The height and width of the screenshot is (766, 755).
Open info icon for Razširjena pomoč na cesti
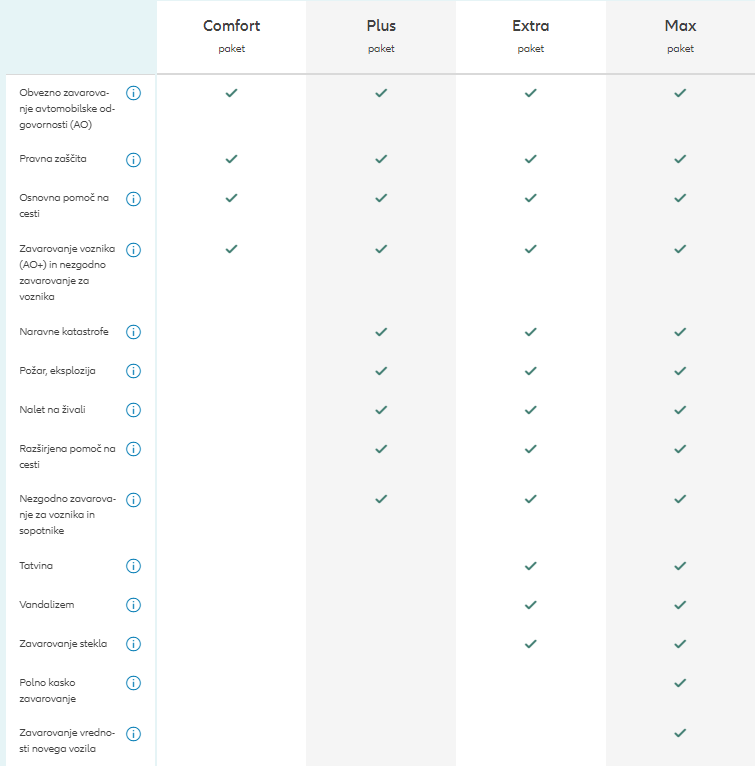pos(133,449)
